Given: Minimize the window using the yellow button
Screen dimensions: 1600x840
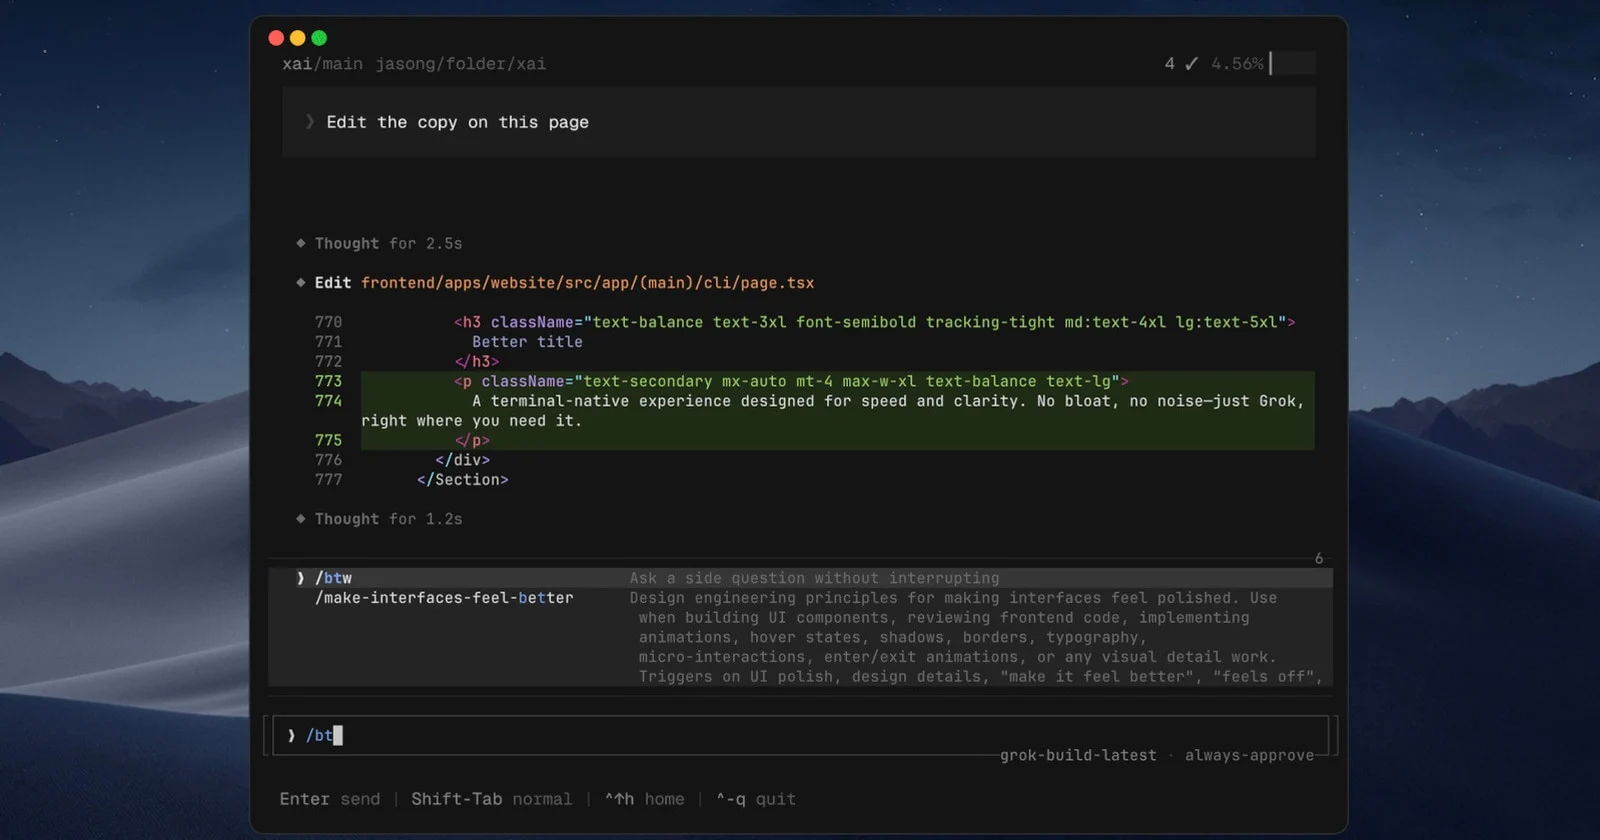Looking at the screenshot, I should (x=297, y=38).
